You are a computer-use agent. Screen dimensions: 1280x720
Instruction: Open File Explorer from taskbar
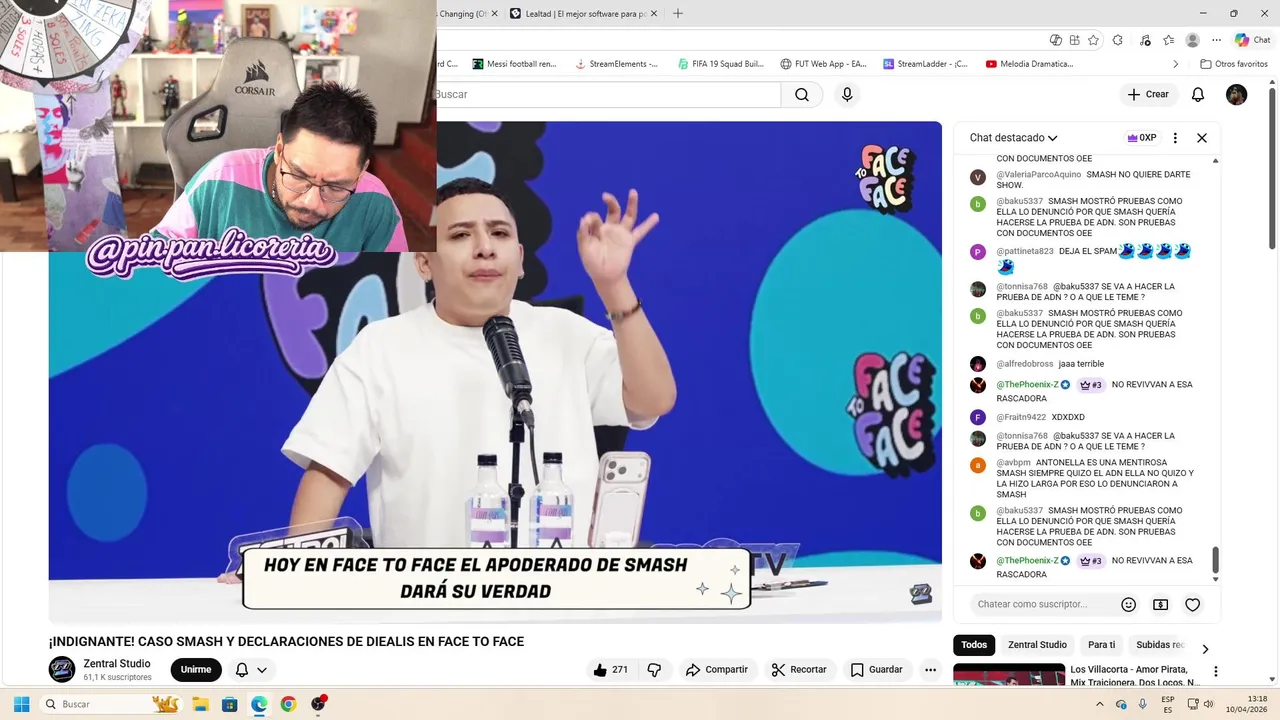[200, 704]
